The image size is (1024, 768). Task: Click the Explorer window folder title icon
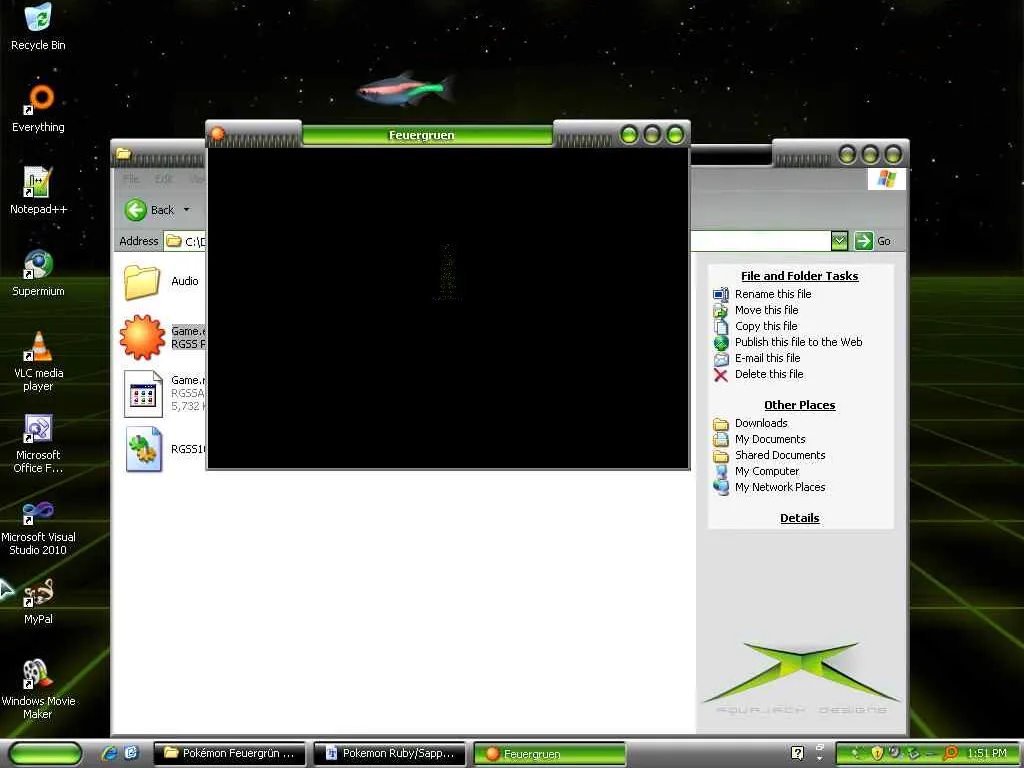click(x=123, y=154)
